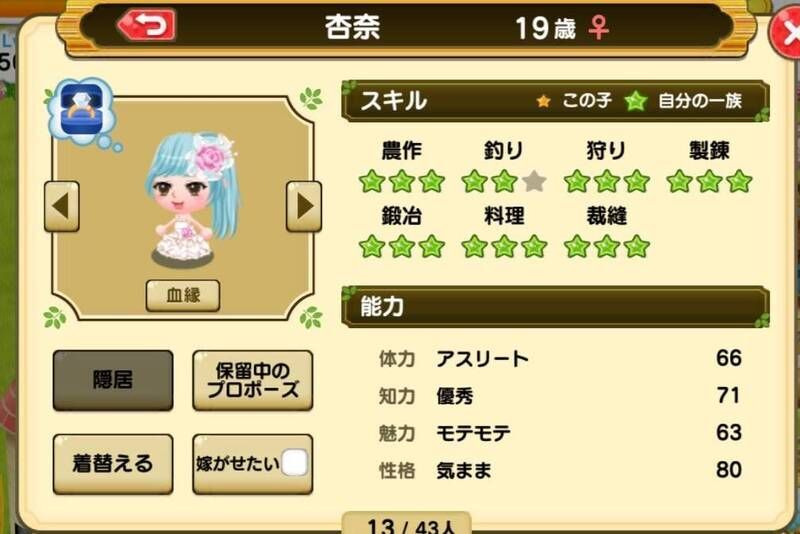Show previous character with left arrow
This screenshot has height=534, width=800.
coord(62,206)
